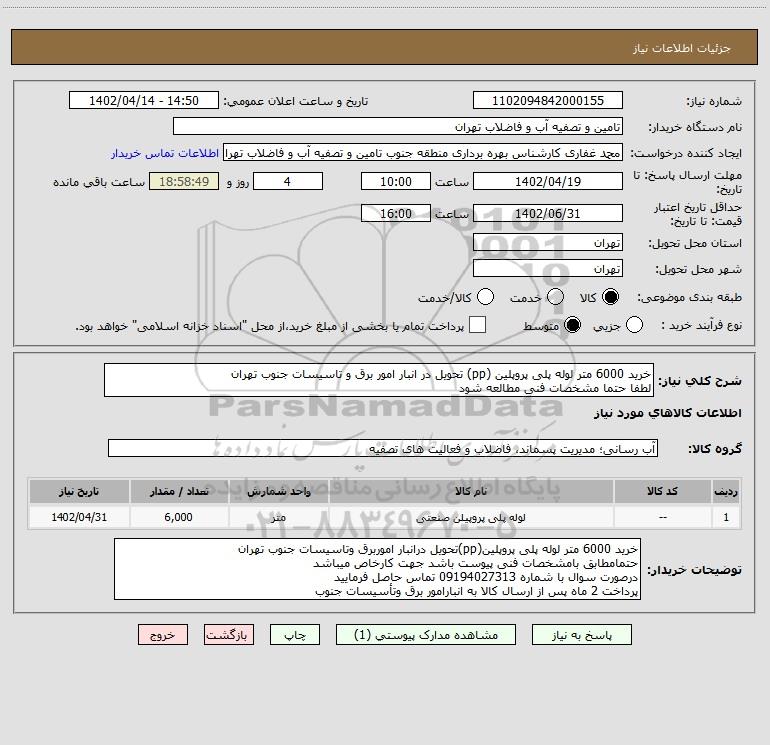770x745 pixels.
Task: Click the price validity date 1402/06/31
Action: click(548, 214)
